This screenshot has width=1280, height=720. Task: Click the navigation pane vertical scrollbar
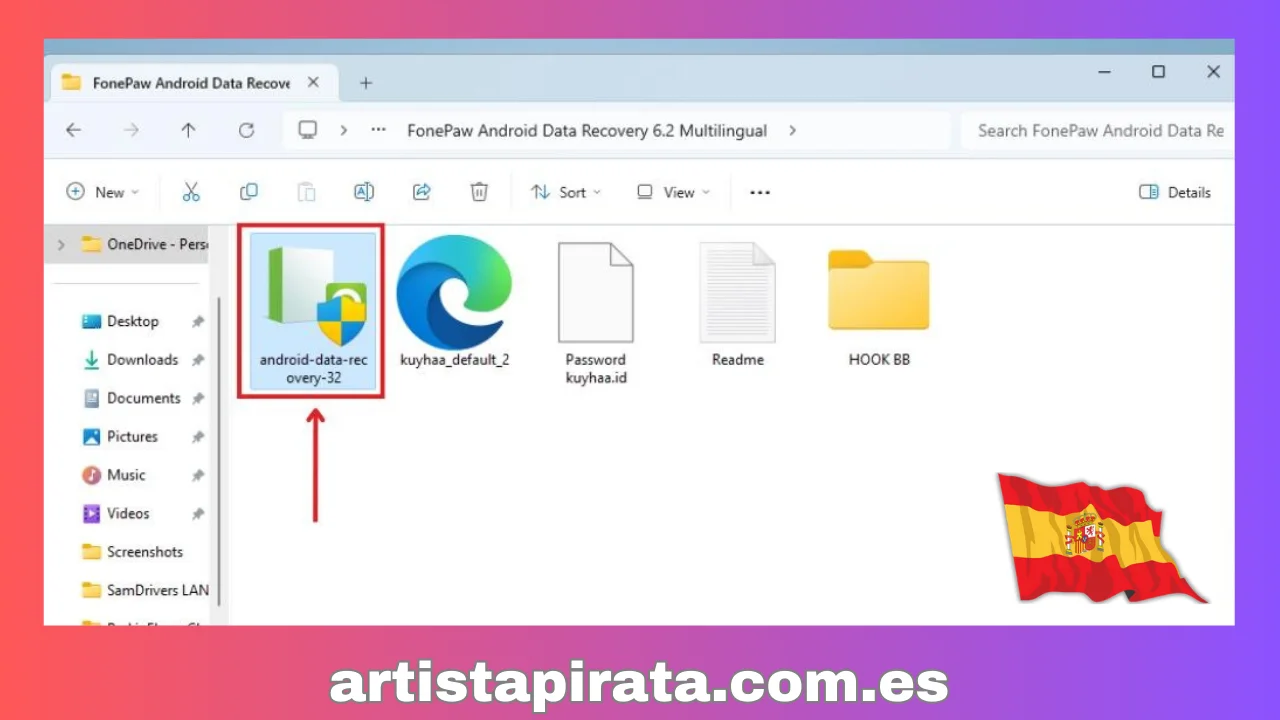[x=219, y=450]
